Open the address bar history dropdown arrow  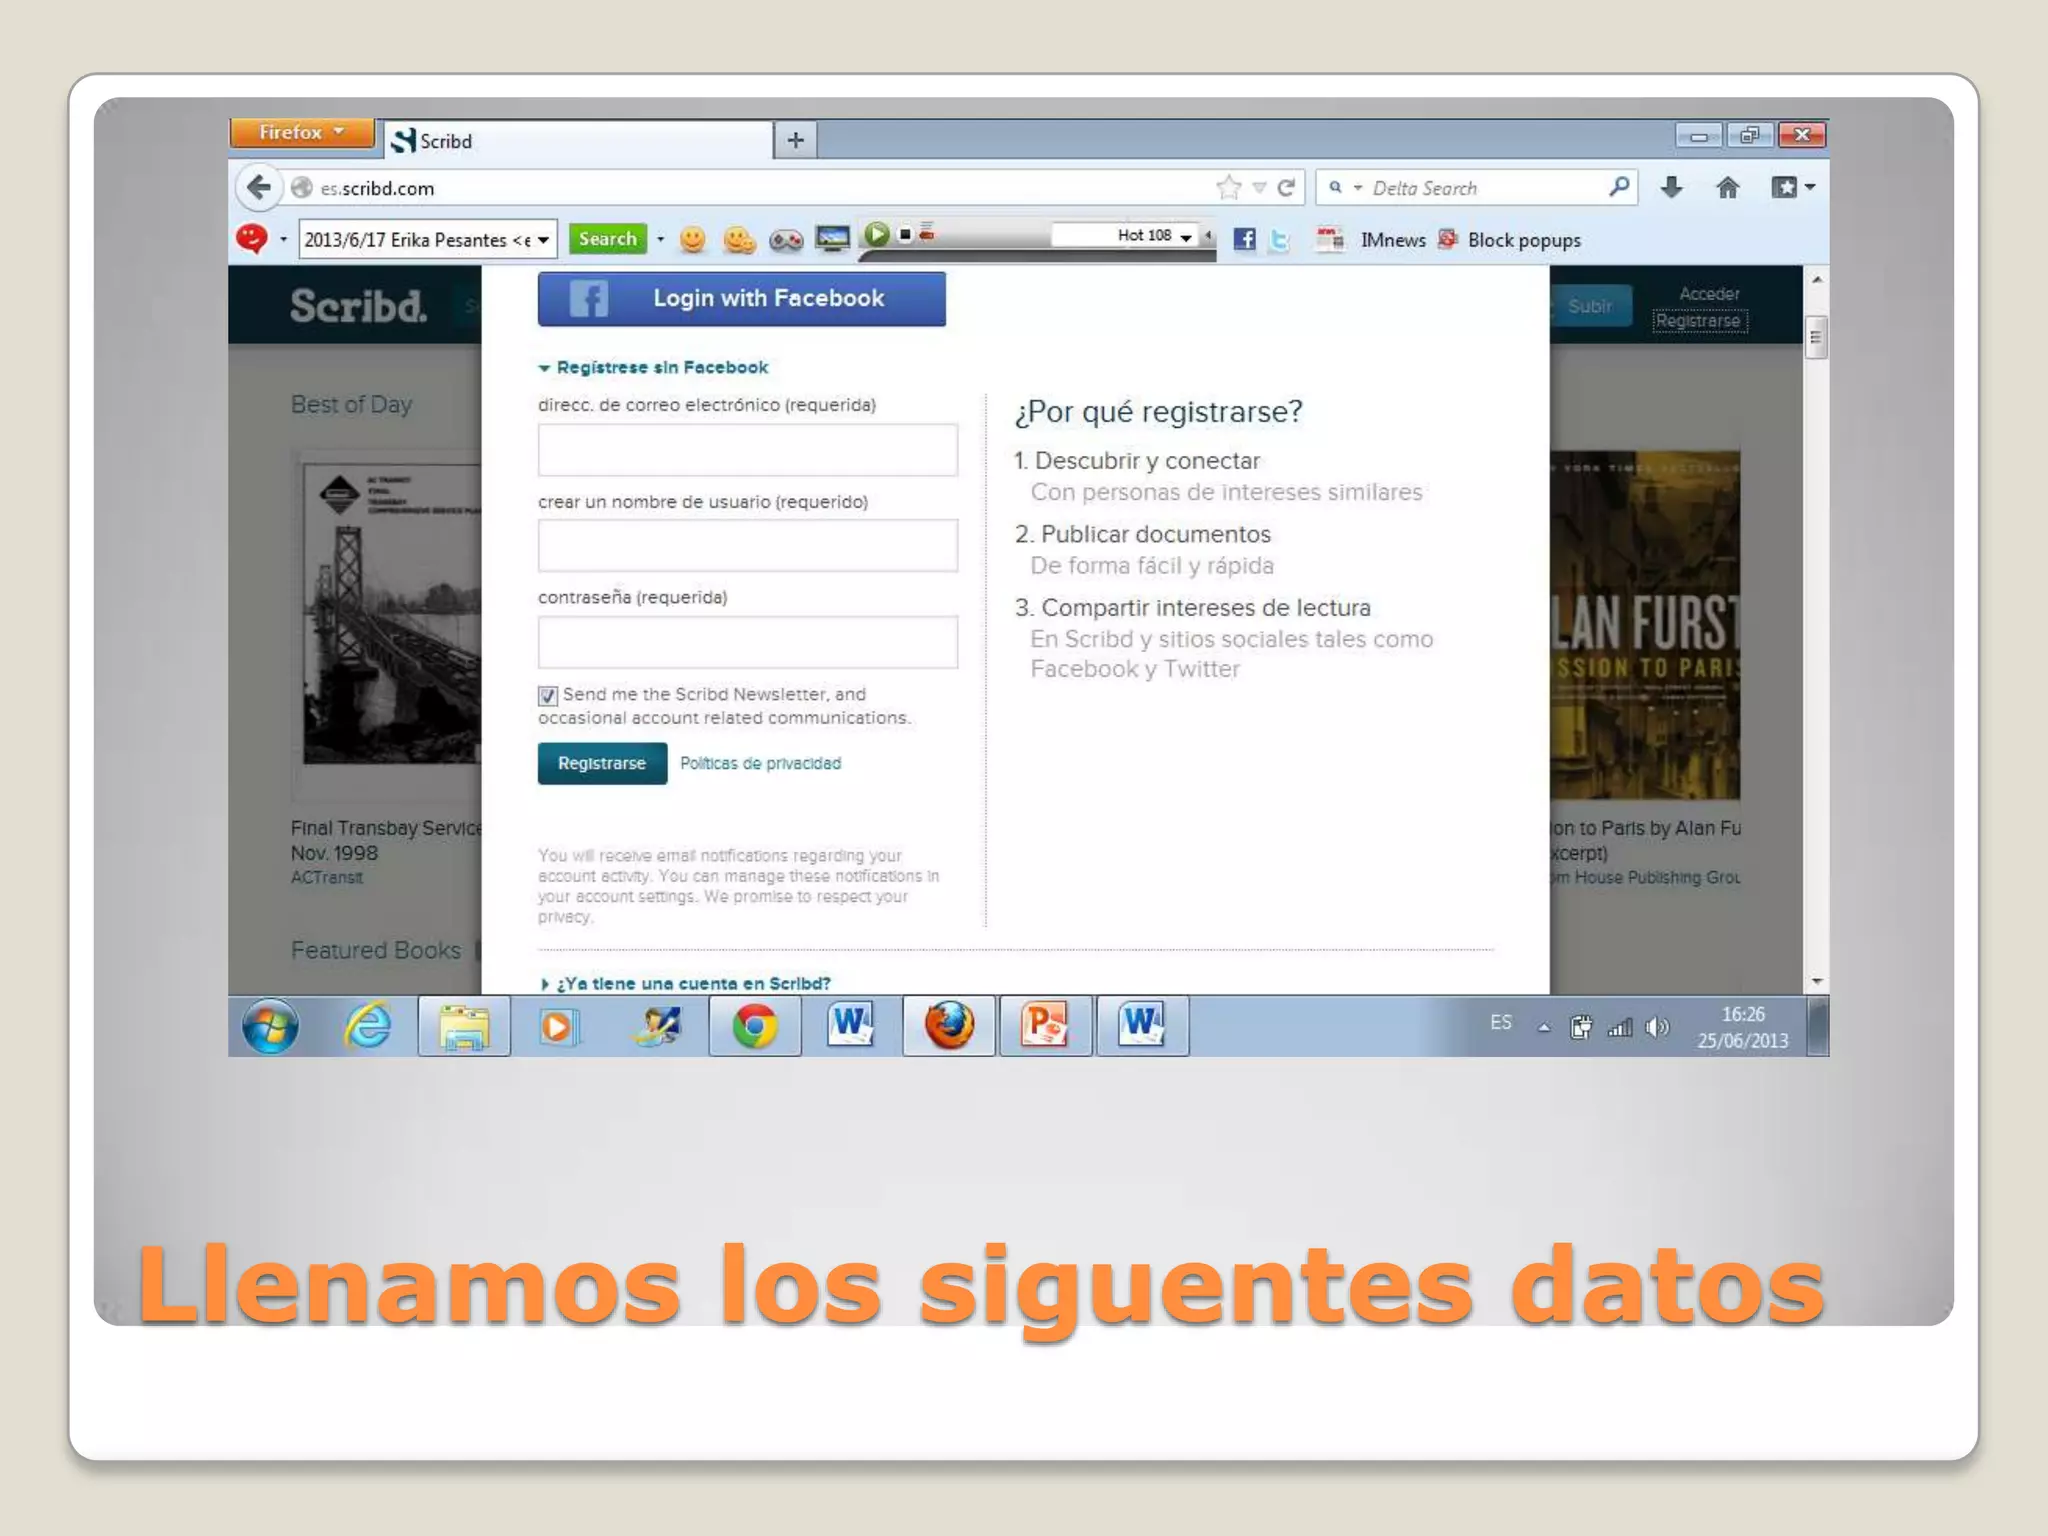(x=1260, y=188)
